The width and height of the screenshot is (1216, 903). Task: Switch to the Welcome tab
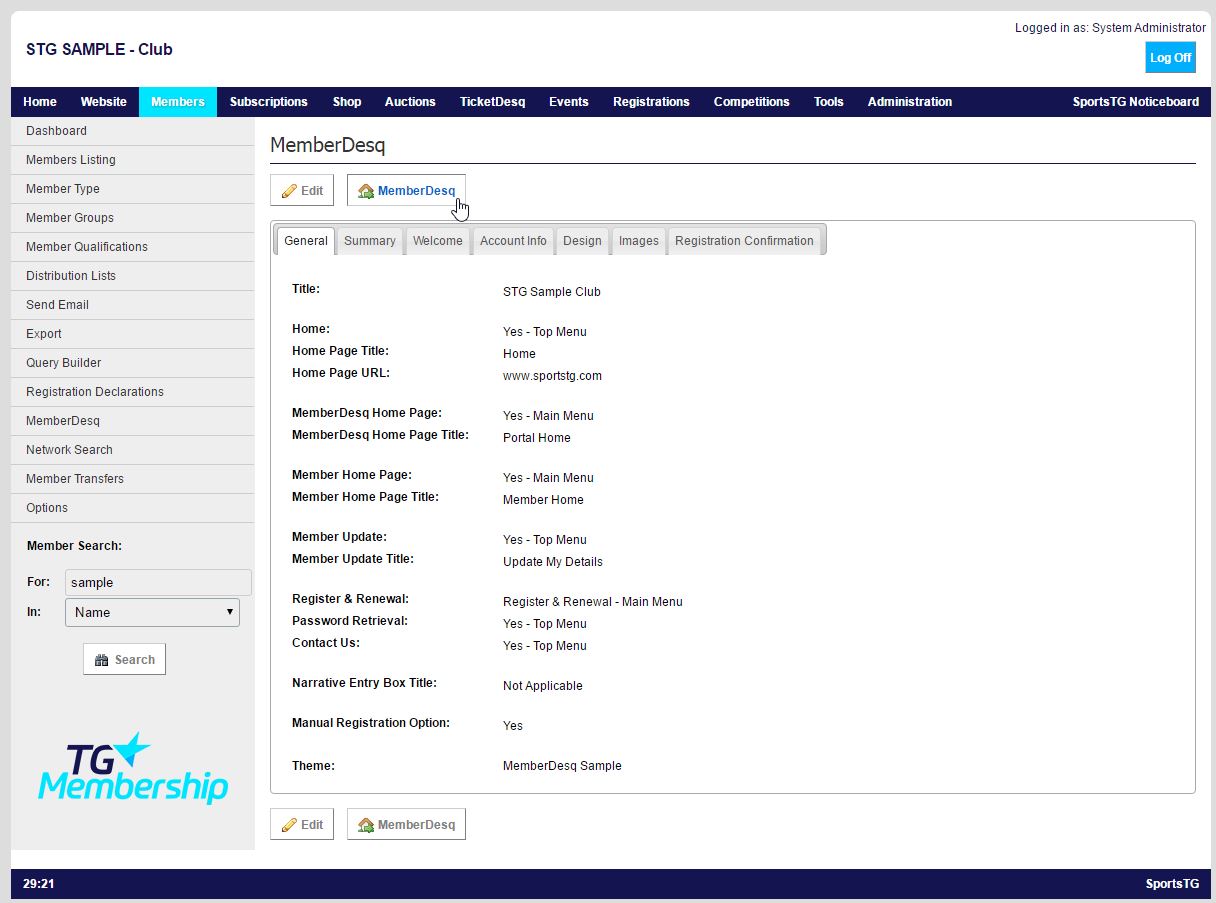tap(438, 241)
